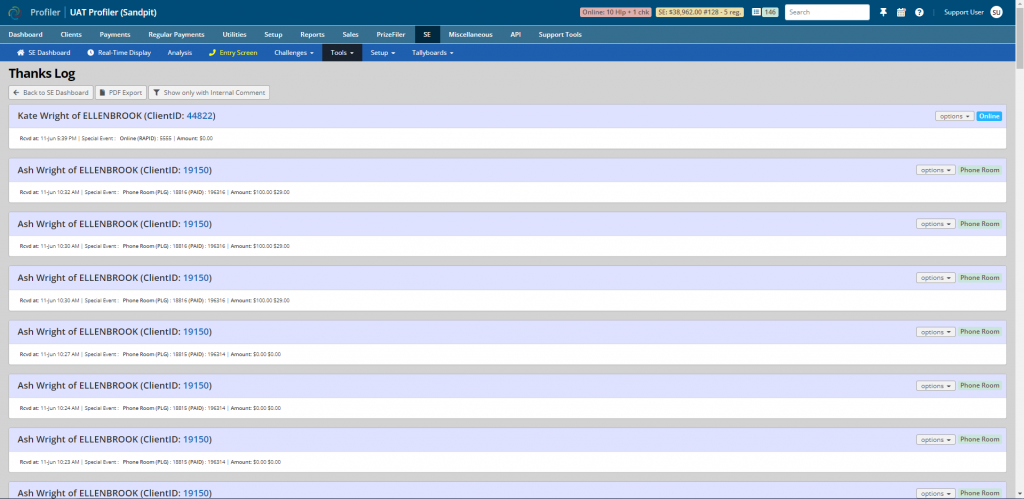This screenshot has height=499, width=1024.
Task: Open the pinned items pin icon
Action: pos(884,12)
